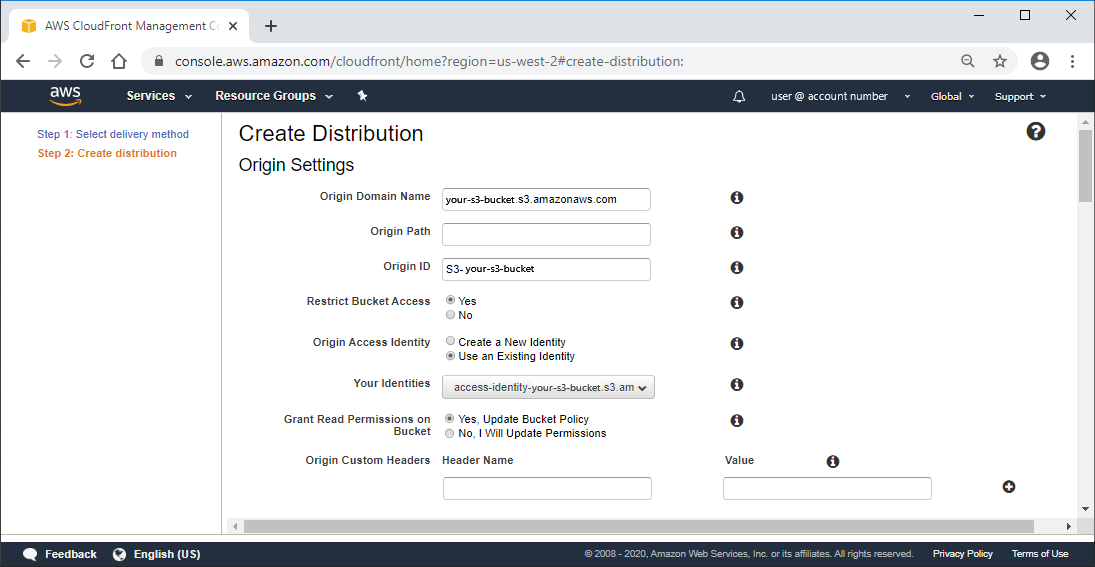
Task: Open the notifications bell
Action: [x=739, y=96]
